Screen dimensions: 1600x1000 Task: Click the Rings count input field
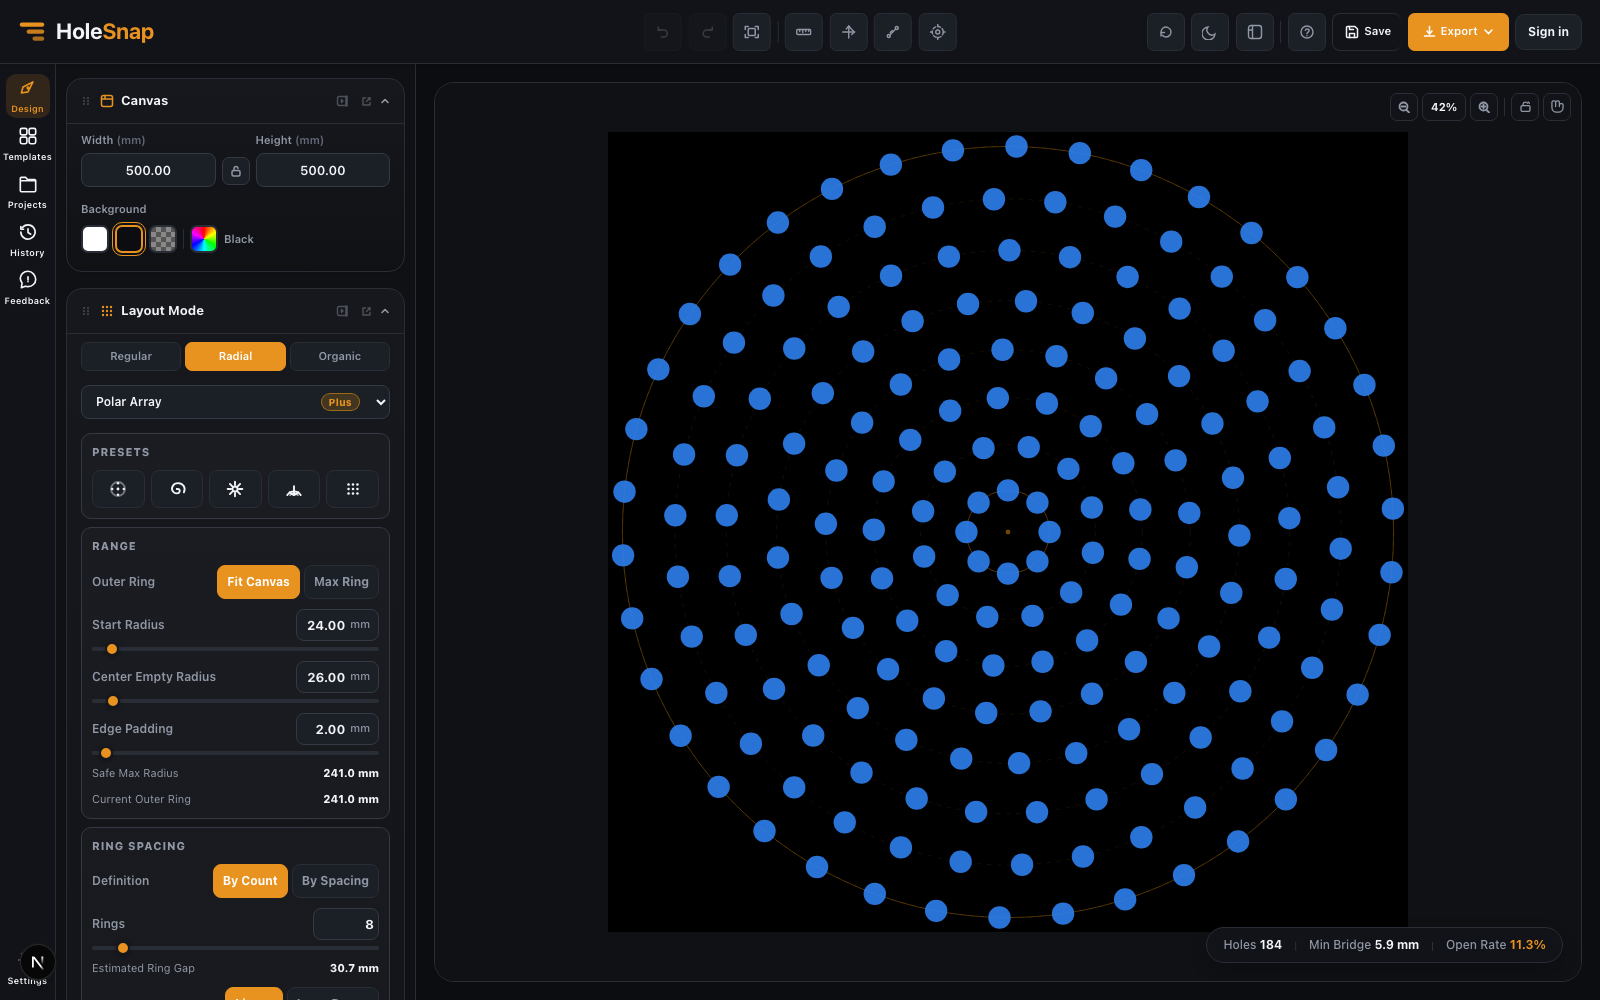pos(346,924)
